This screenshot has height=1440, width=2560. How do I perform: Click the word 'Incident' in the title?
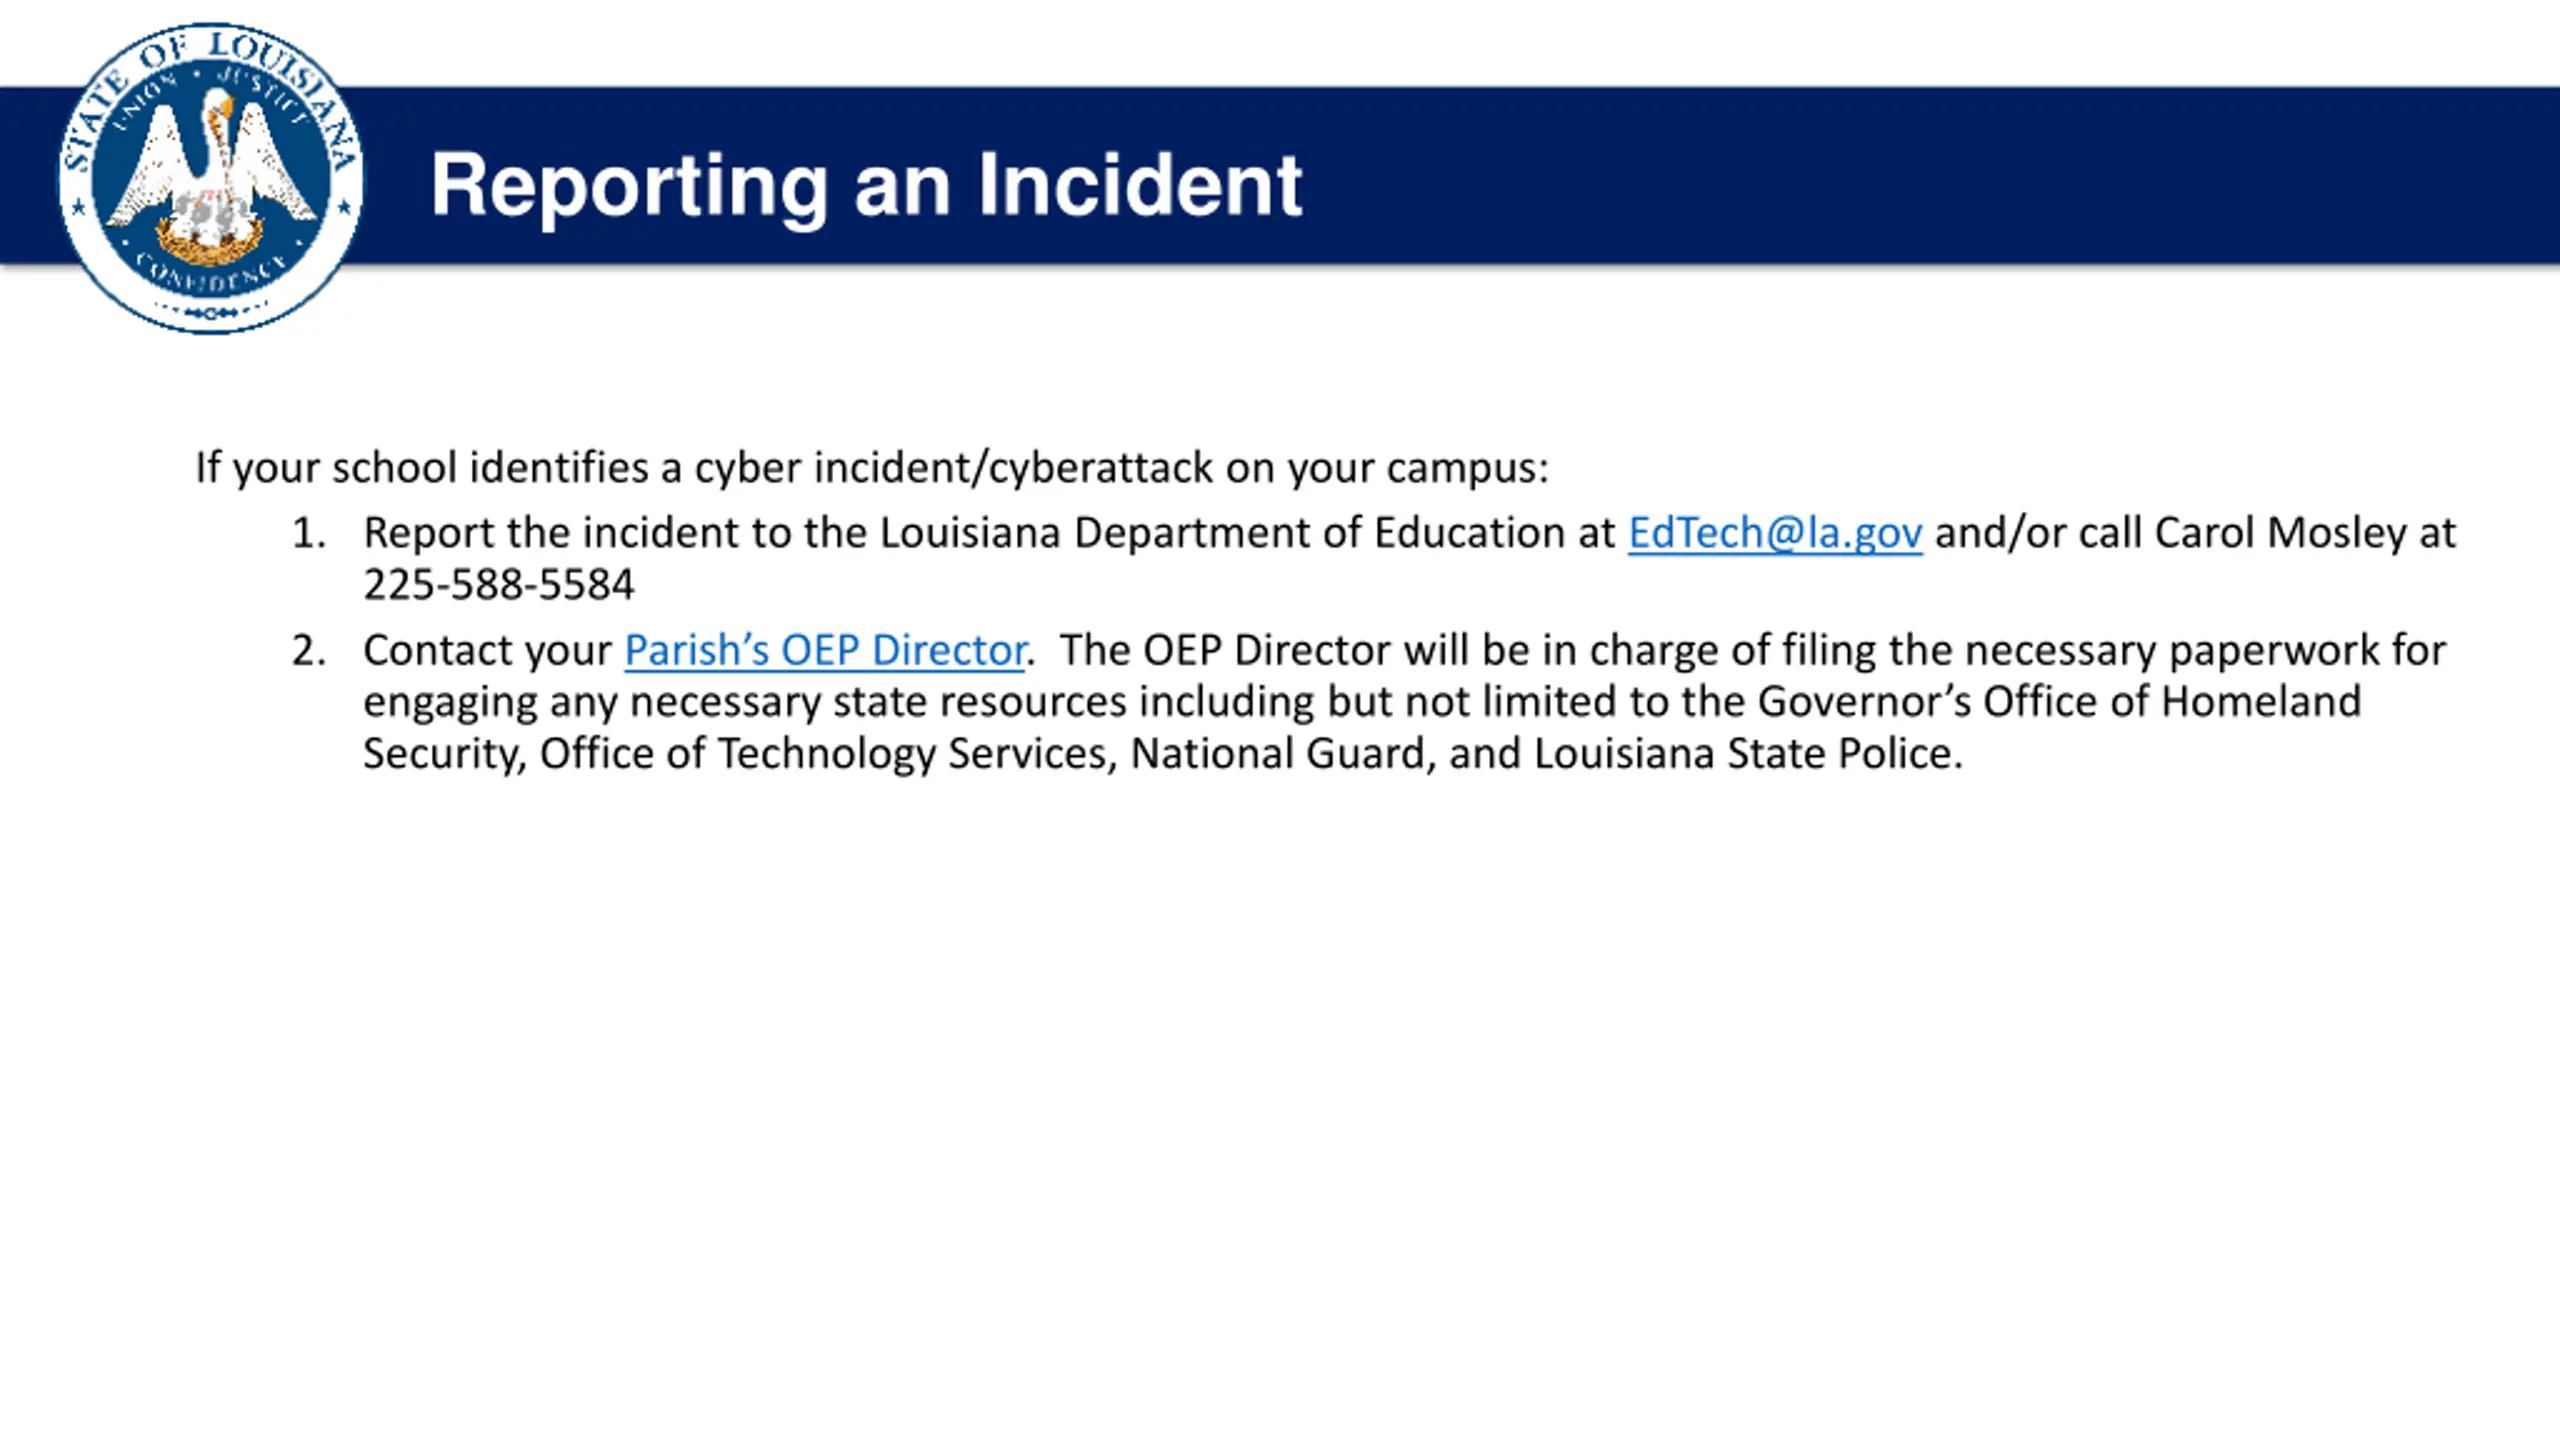tap(1140, 185)
